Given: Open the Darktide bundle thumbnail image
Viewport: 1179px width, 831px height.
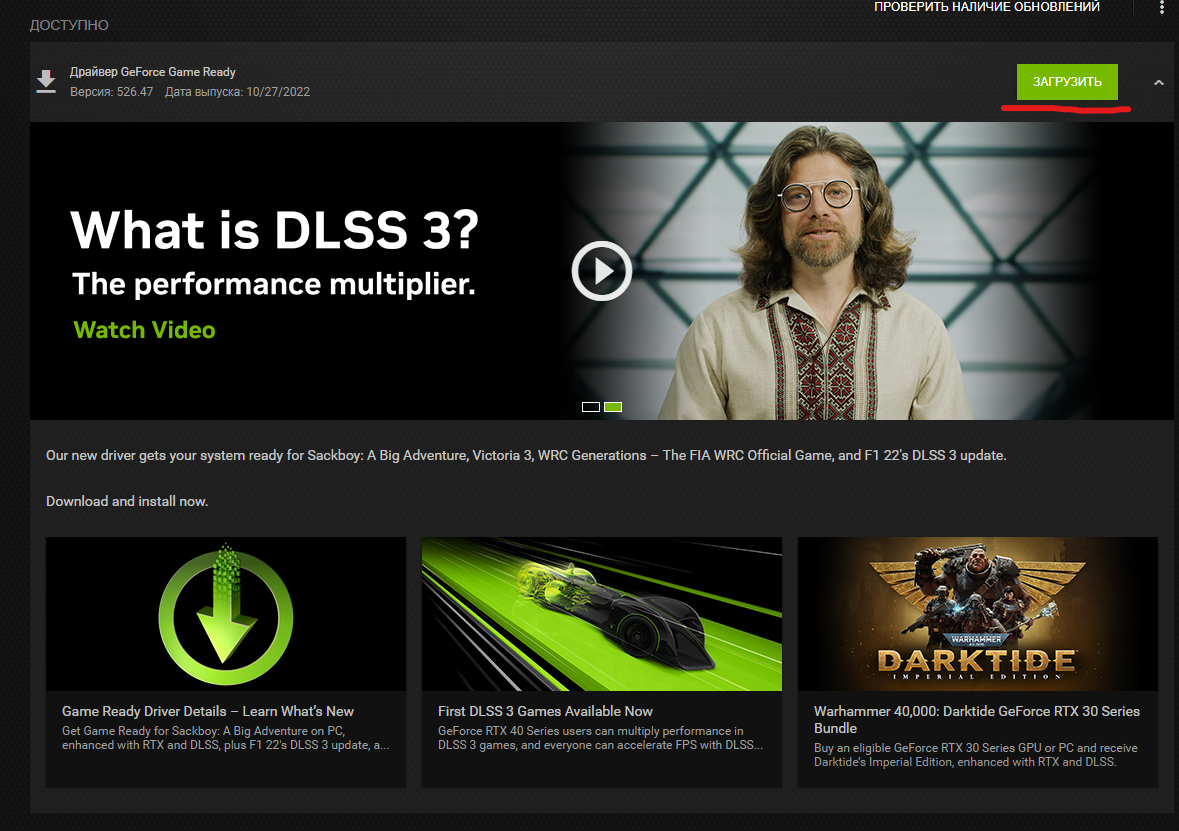Looking at the screenshot, I should pos(977,614).
